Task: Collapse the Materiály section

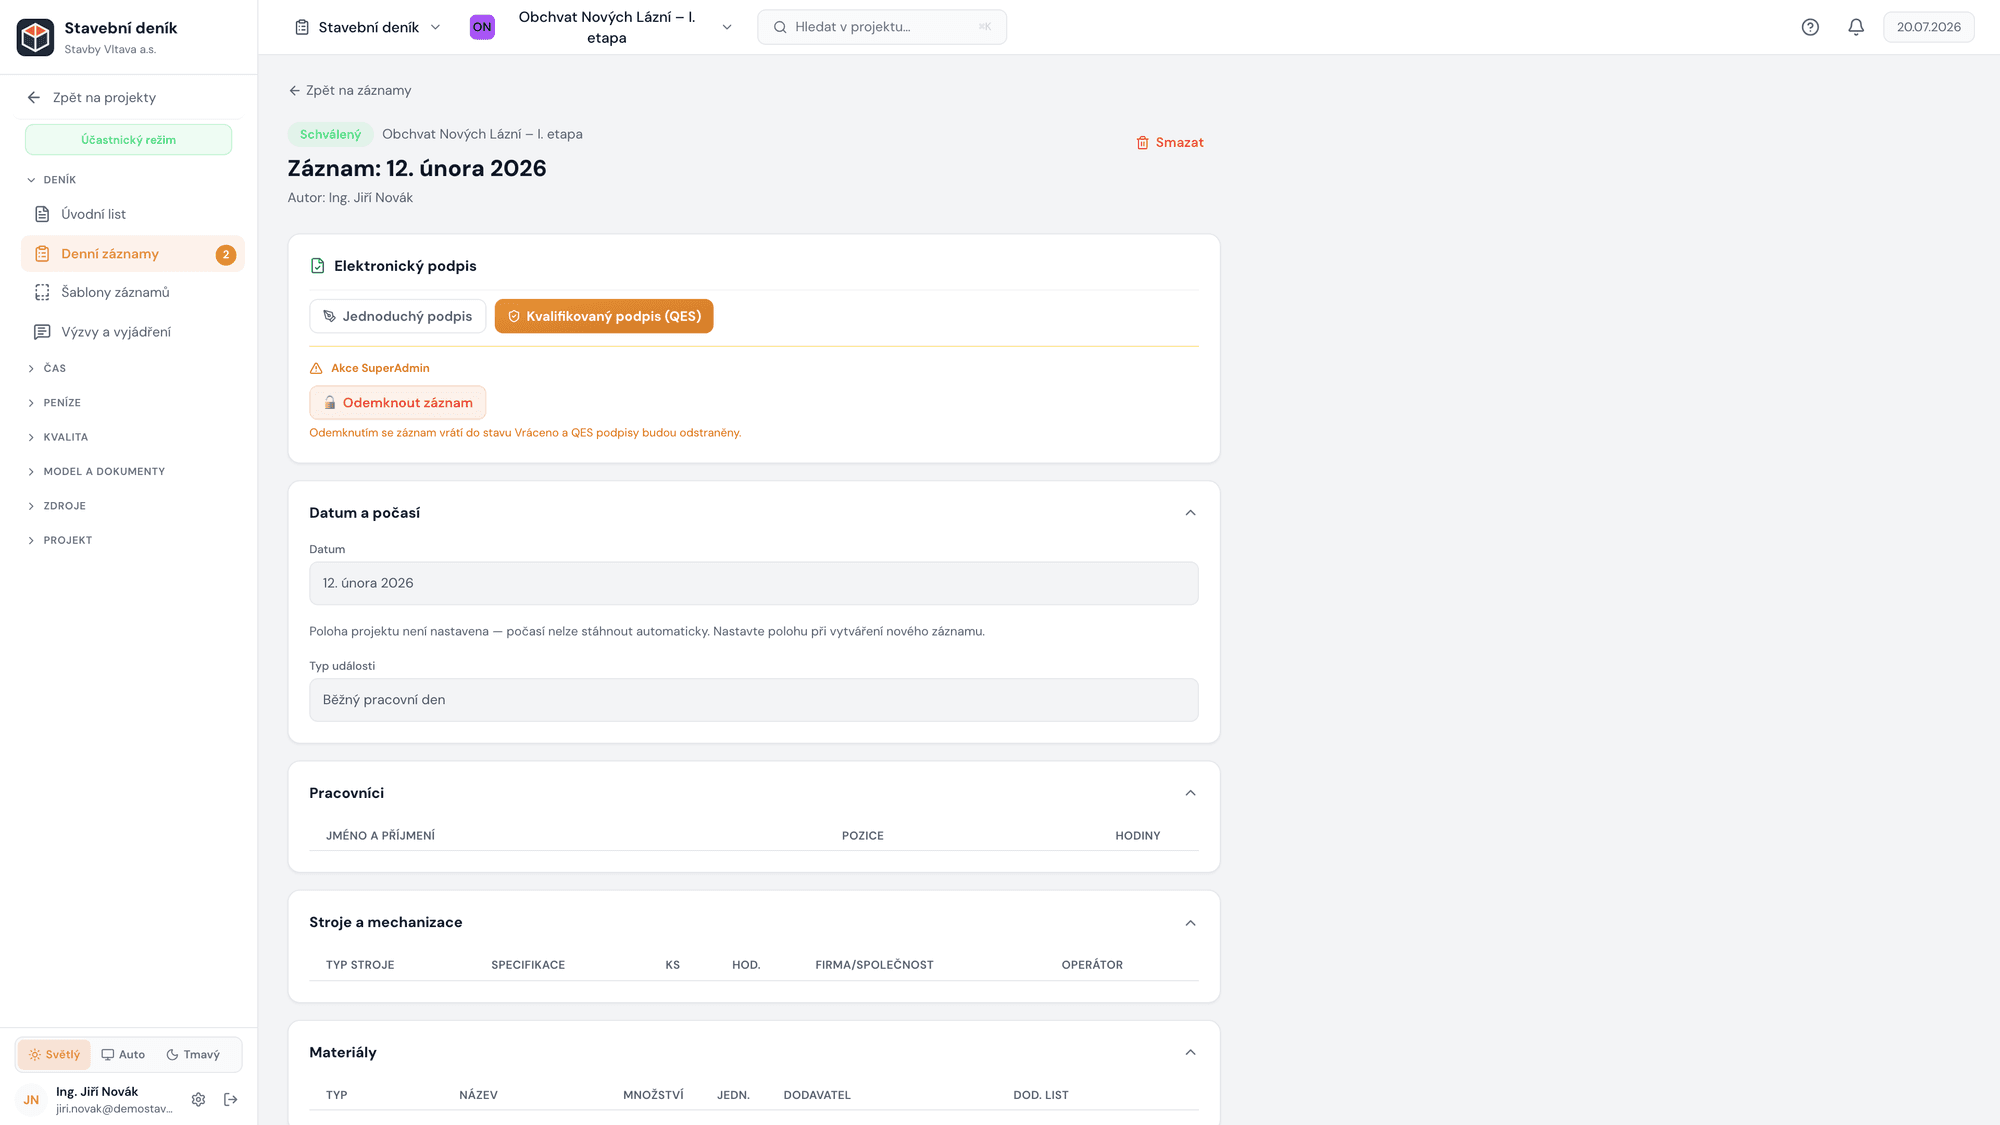Action: click(1190, 1052)
